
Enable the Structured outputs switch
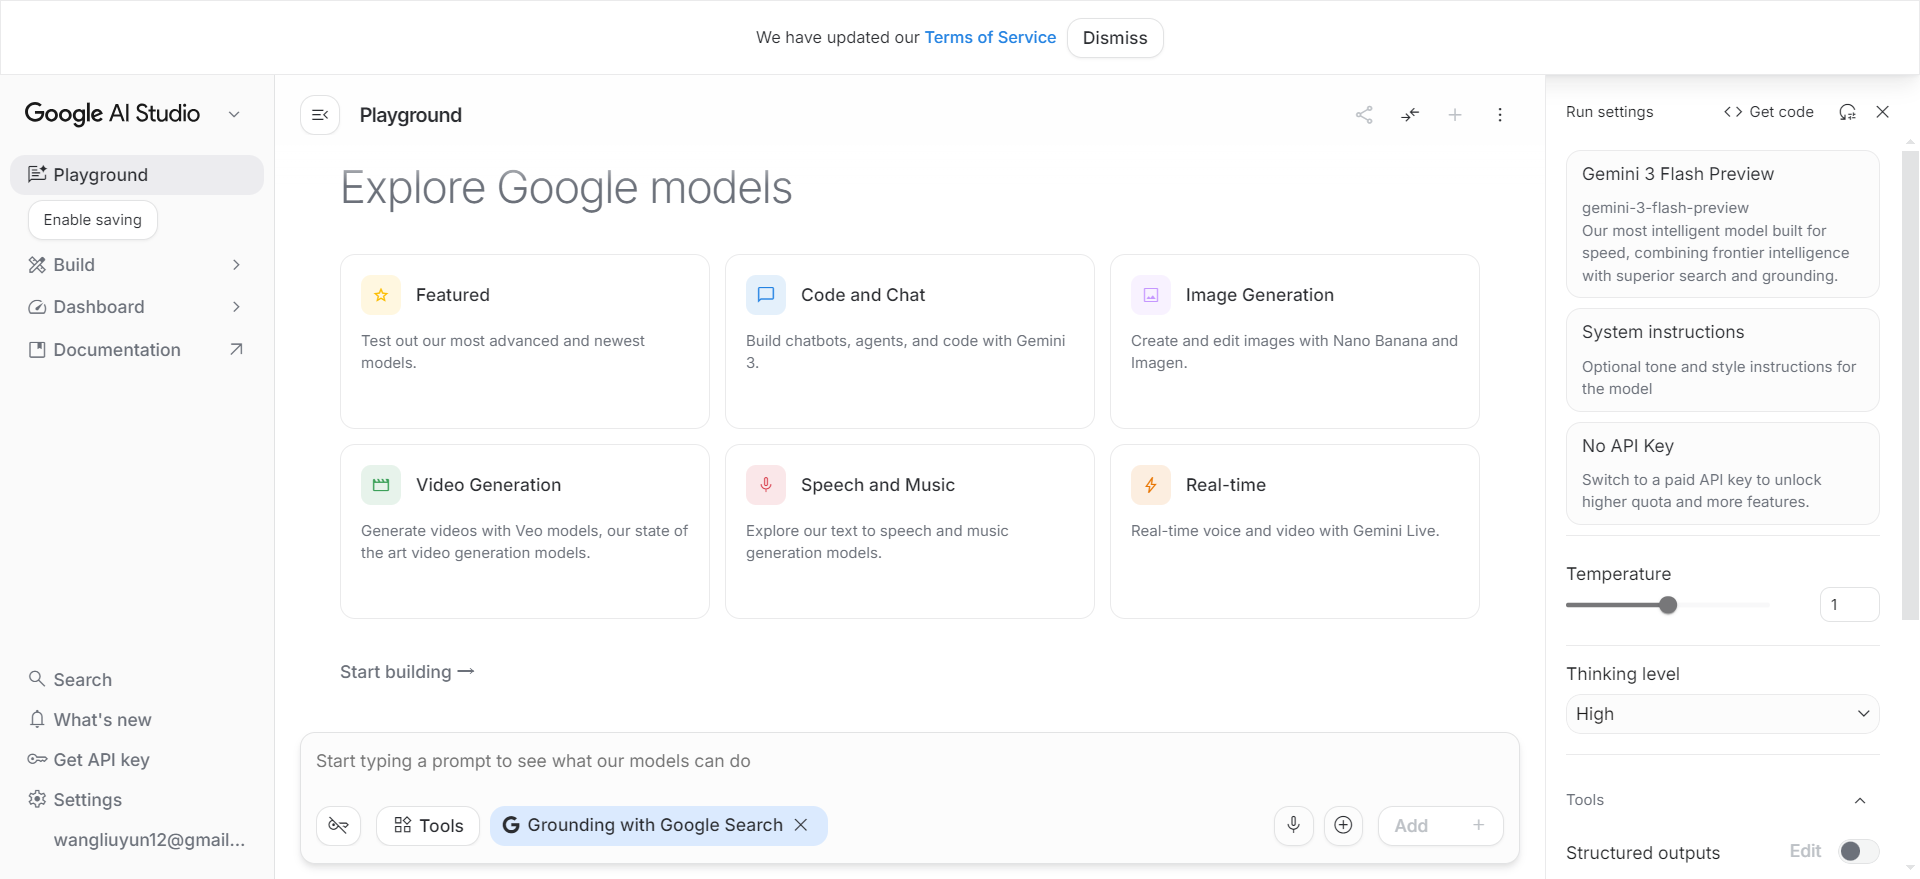coord(1859,851)
